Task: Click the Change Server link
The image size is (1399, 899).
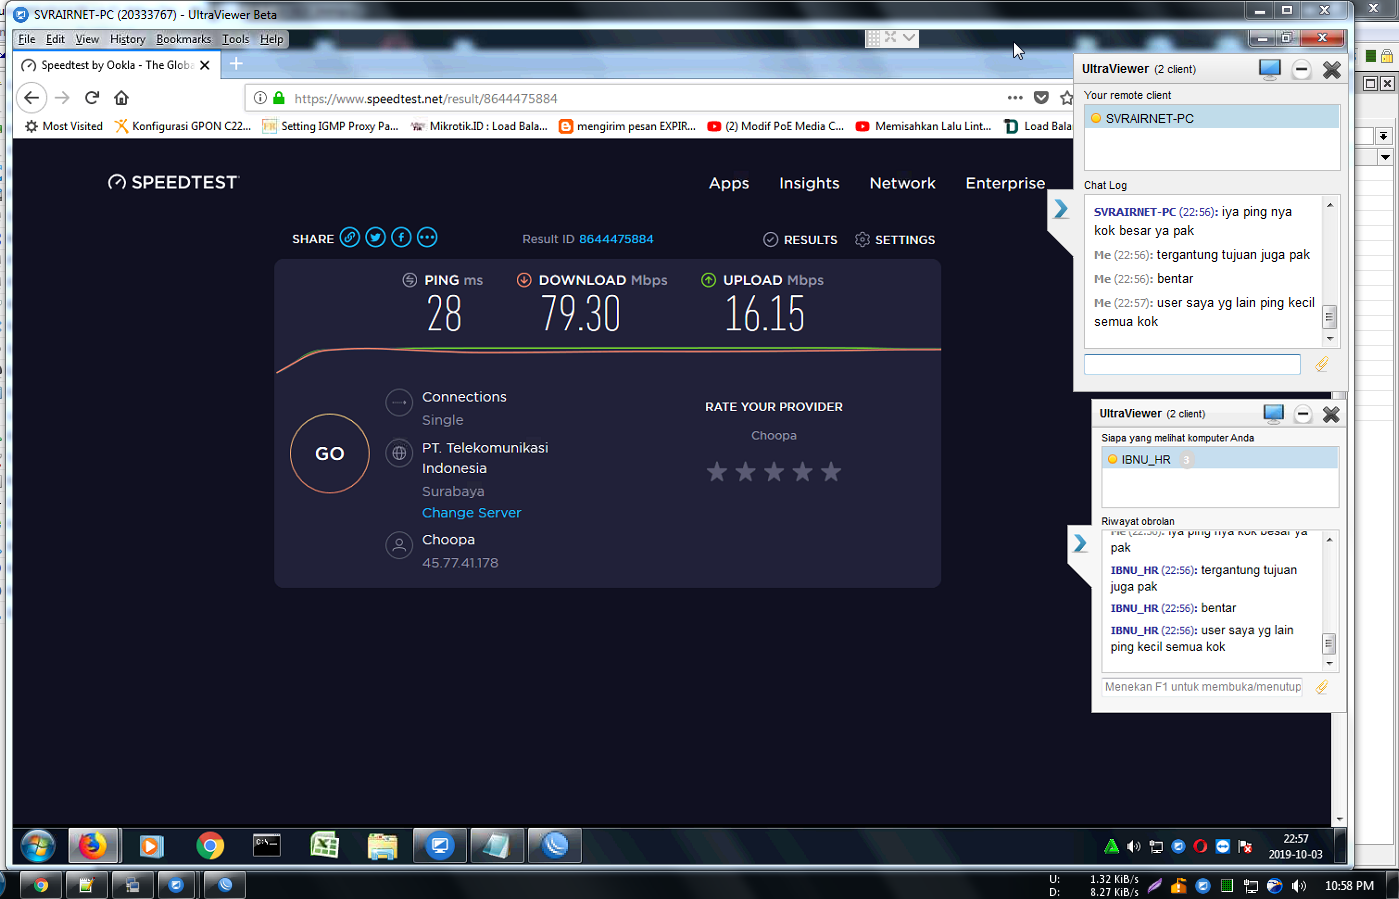Action: 471,512
